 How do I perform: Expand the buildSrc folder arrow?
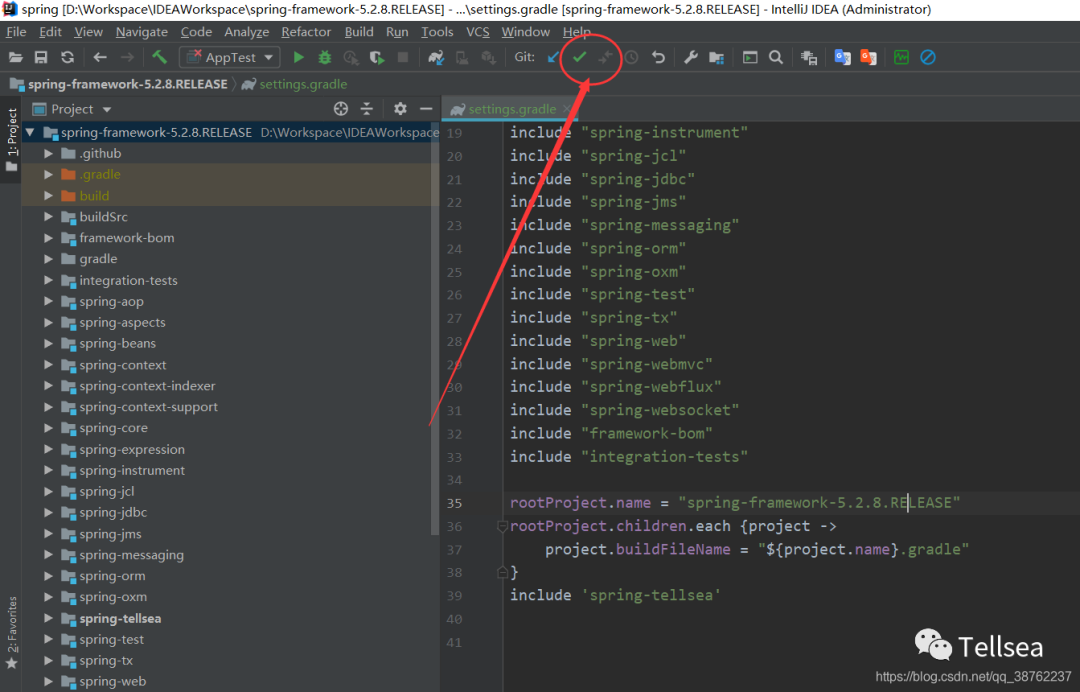[x=48, y=217]
